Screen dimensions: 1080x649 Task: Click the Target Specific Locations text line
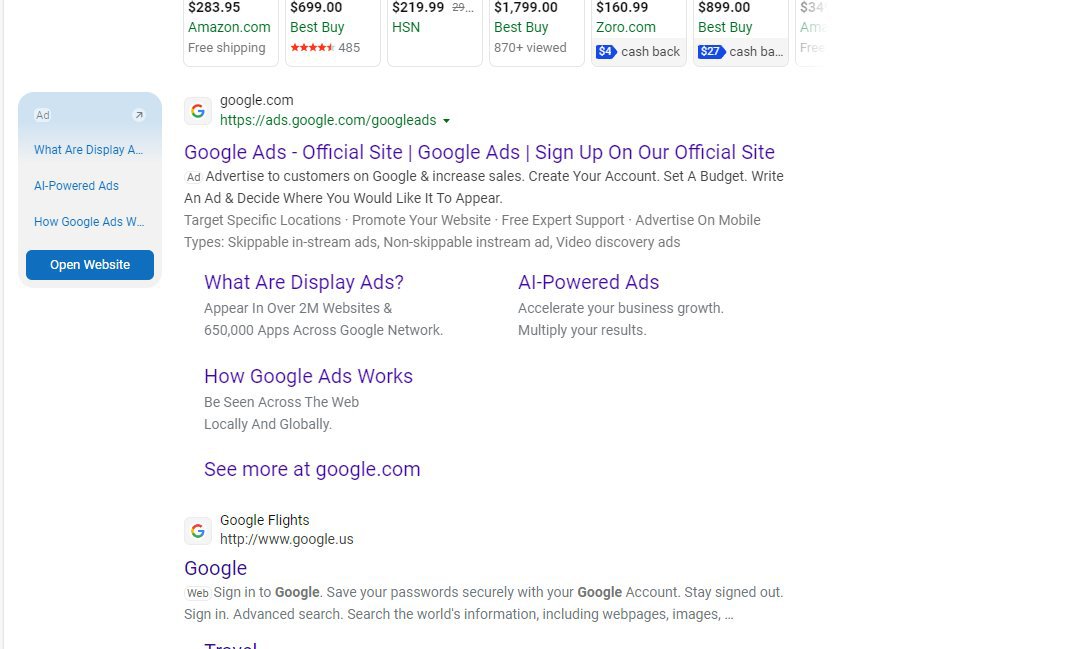[x=472, y=220]
